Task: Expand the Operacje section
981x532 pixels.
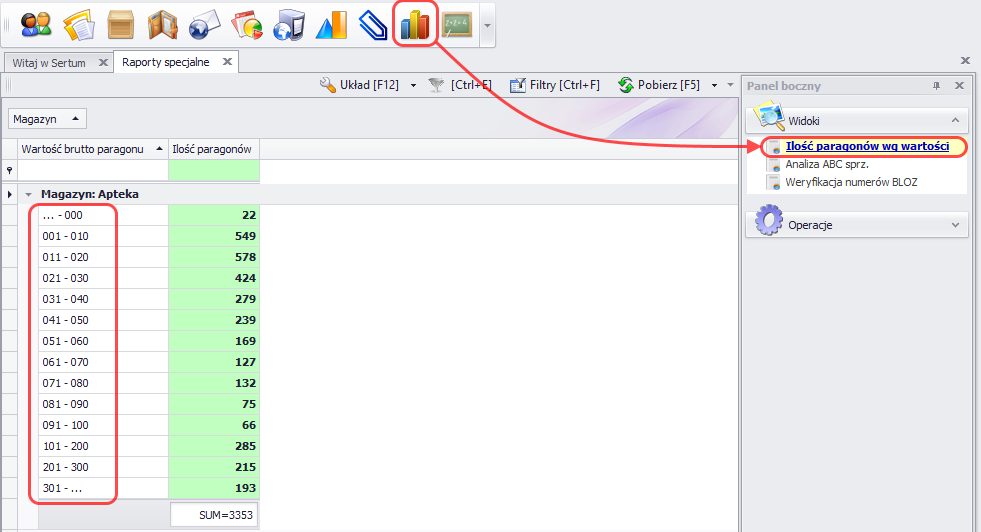Action: tap(954, 225)
